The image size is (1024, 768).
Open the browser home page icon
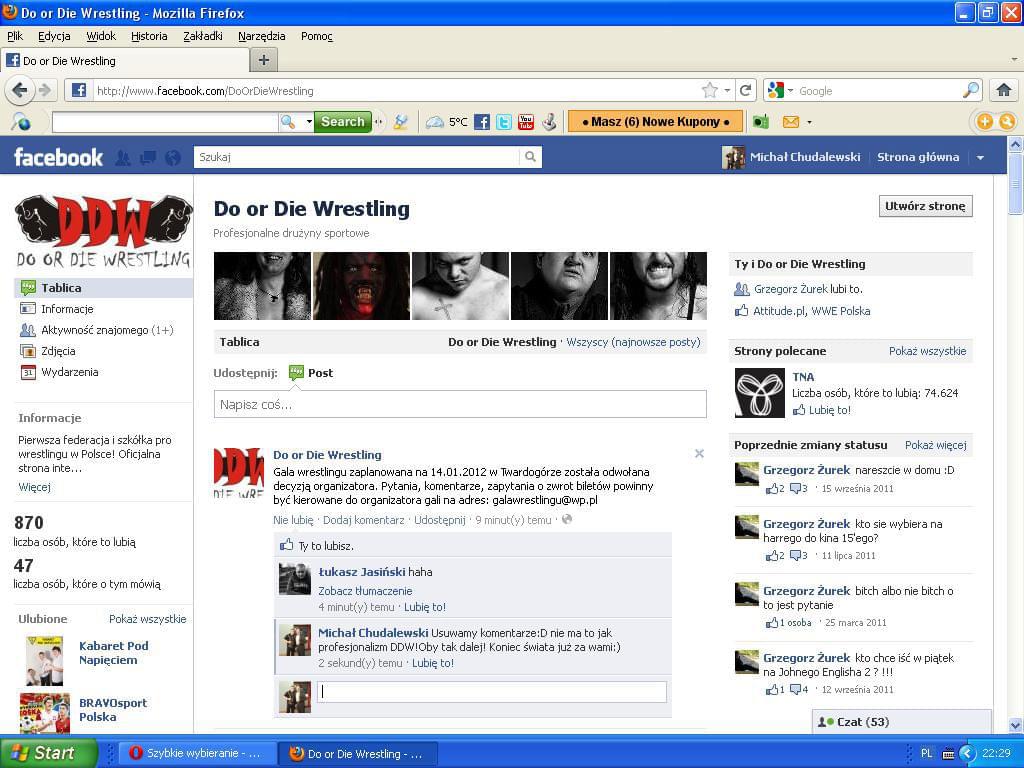click(x=1004, y=90)
